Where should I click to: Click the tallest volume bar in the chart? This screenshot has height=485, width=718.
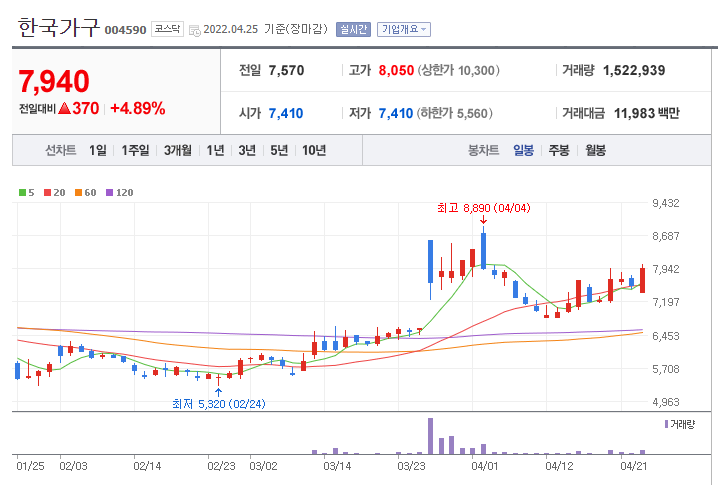pyautogui.click(x=430, y=436)
